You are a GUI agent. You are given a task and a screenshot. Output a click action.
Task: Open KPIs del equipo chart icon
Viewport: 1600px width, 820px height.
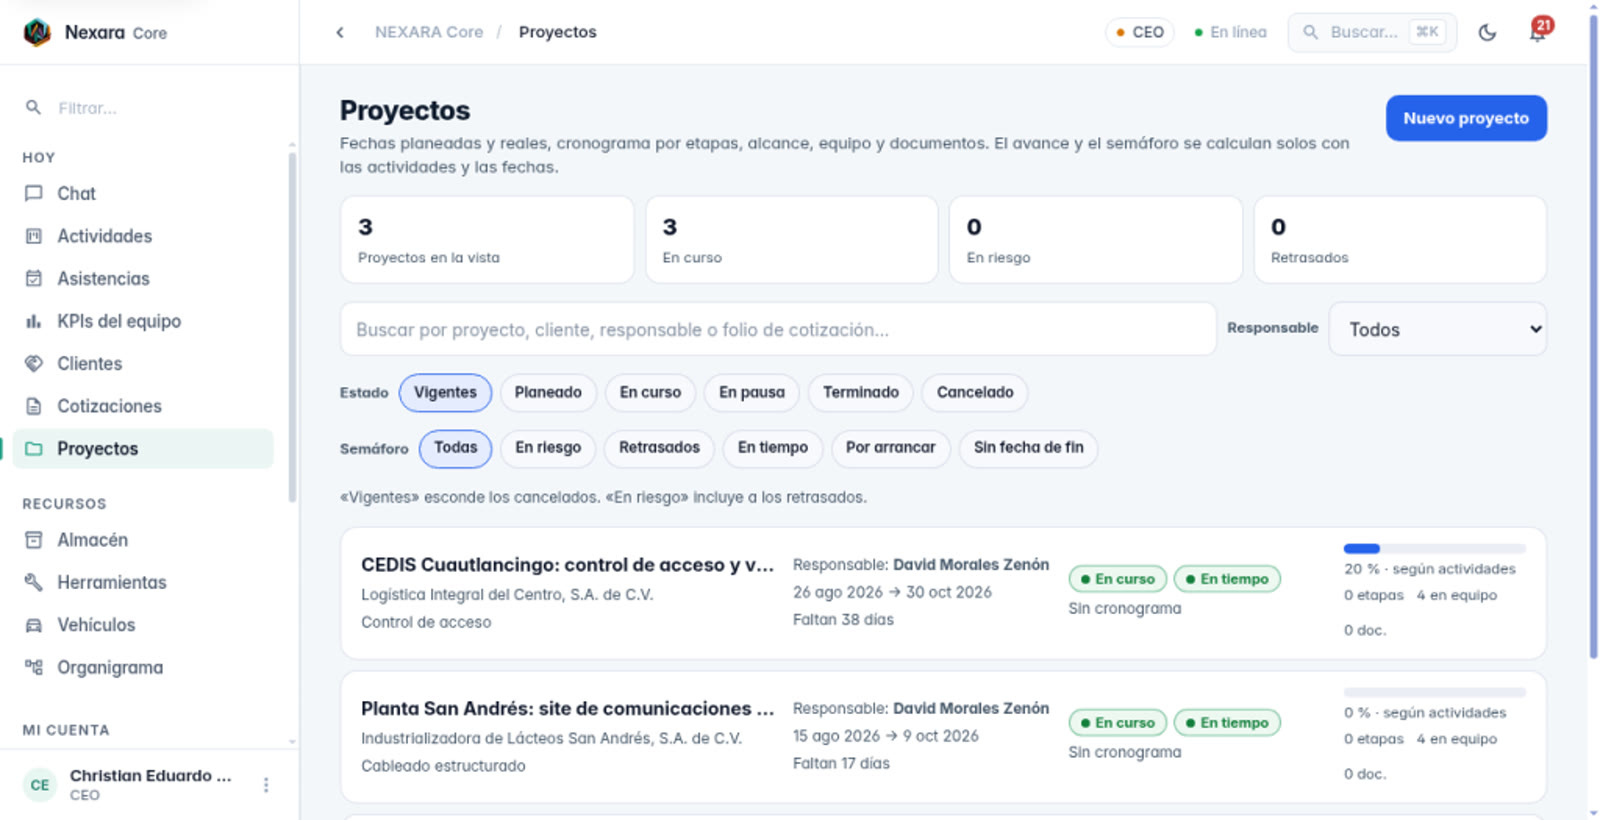click(34, 321)
